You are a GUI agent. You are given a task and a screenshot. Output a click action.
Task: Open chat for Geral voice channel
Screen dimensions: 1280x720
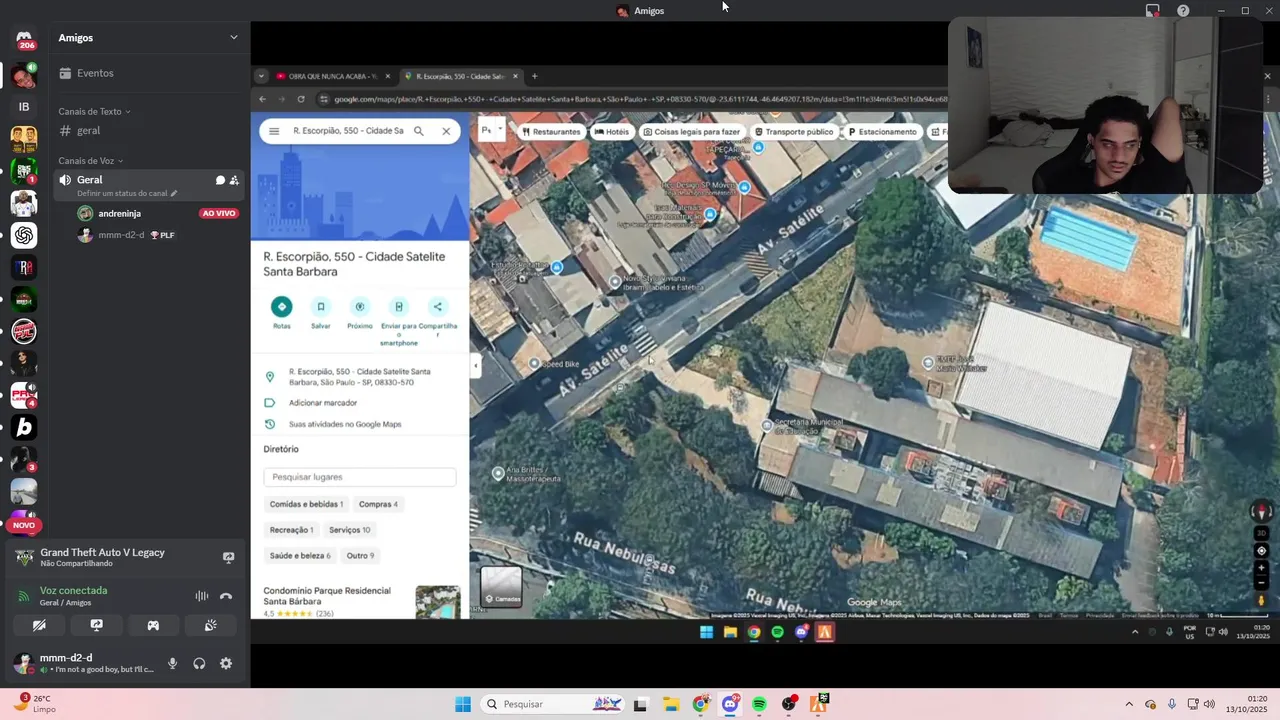tap(220, 180)
